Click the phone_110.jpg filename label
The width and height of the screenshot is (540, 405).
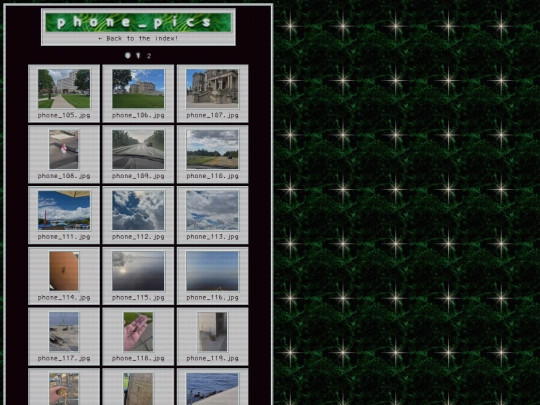pos(212,176)
